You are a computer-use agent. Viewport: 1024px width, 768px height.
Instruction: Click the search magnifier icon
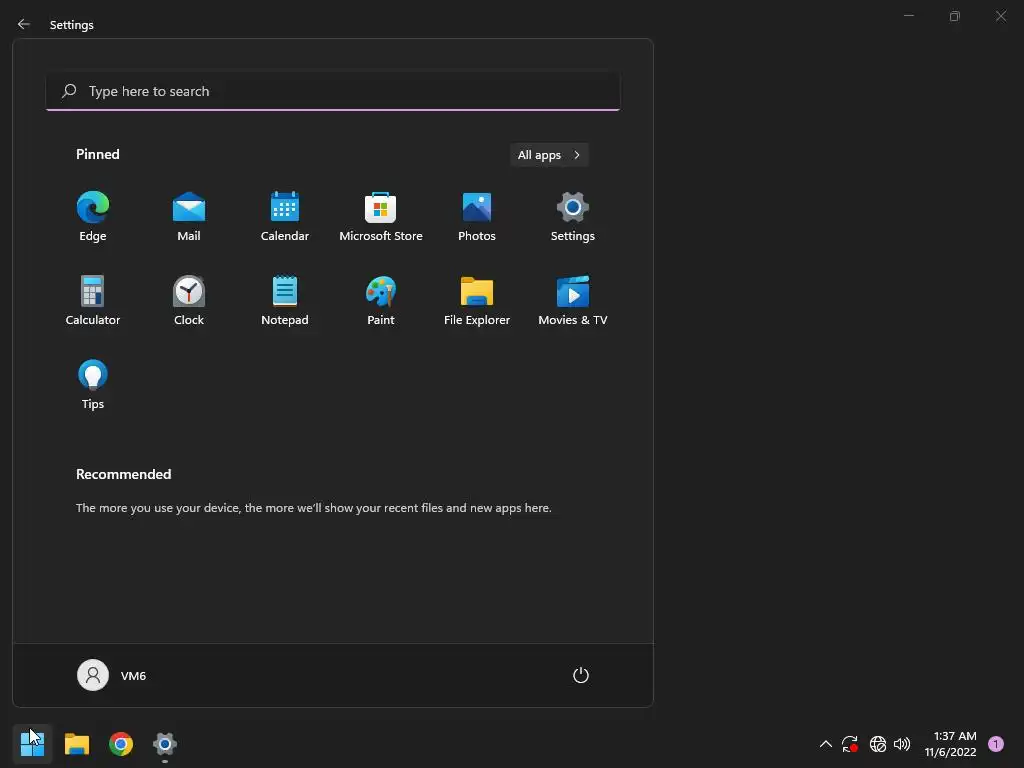click(x=69, y=91)
